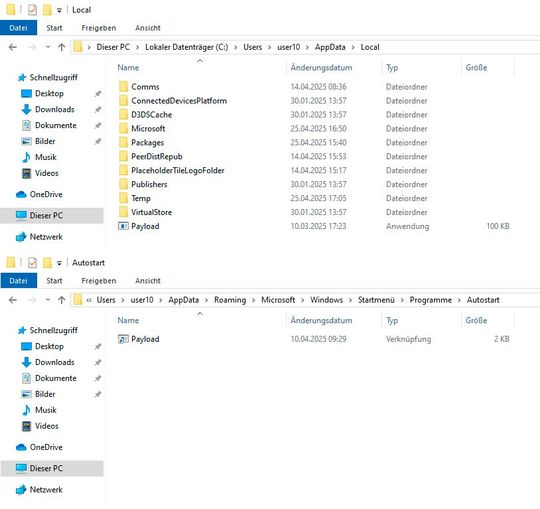Open Schnellzugriff in Local window sidebar

(x=53, y=77)
